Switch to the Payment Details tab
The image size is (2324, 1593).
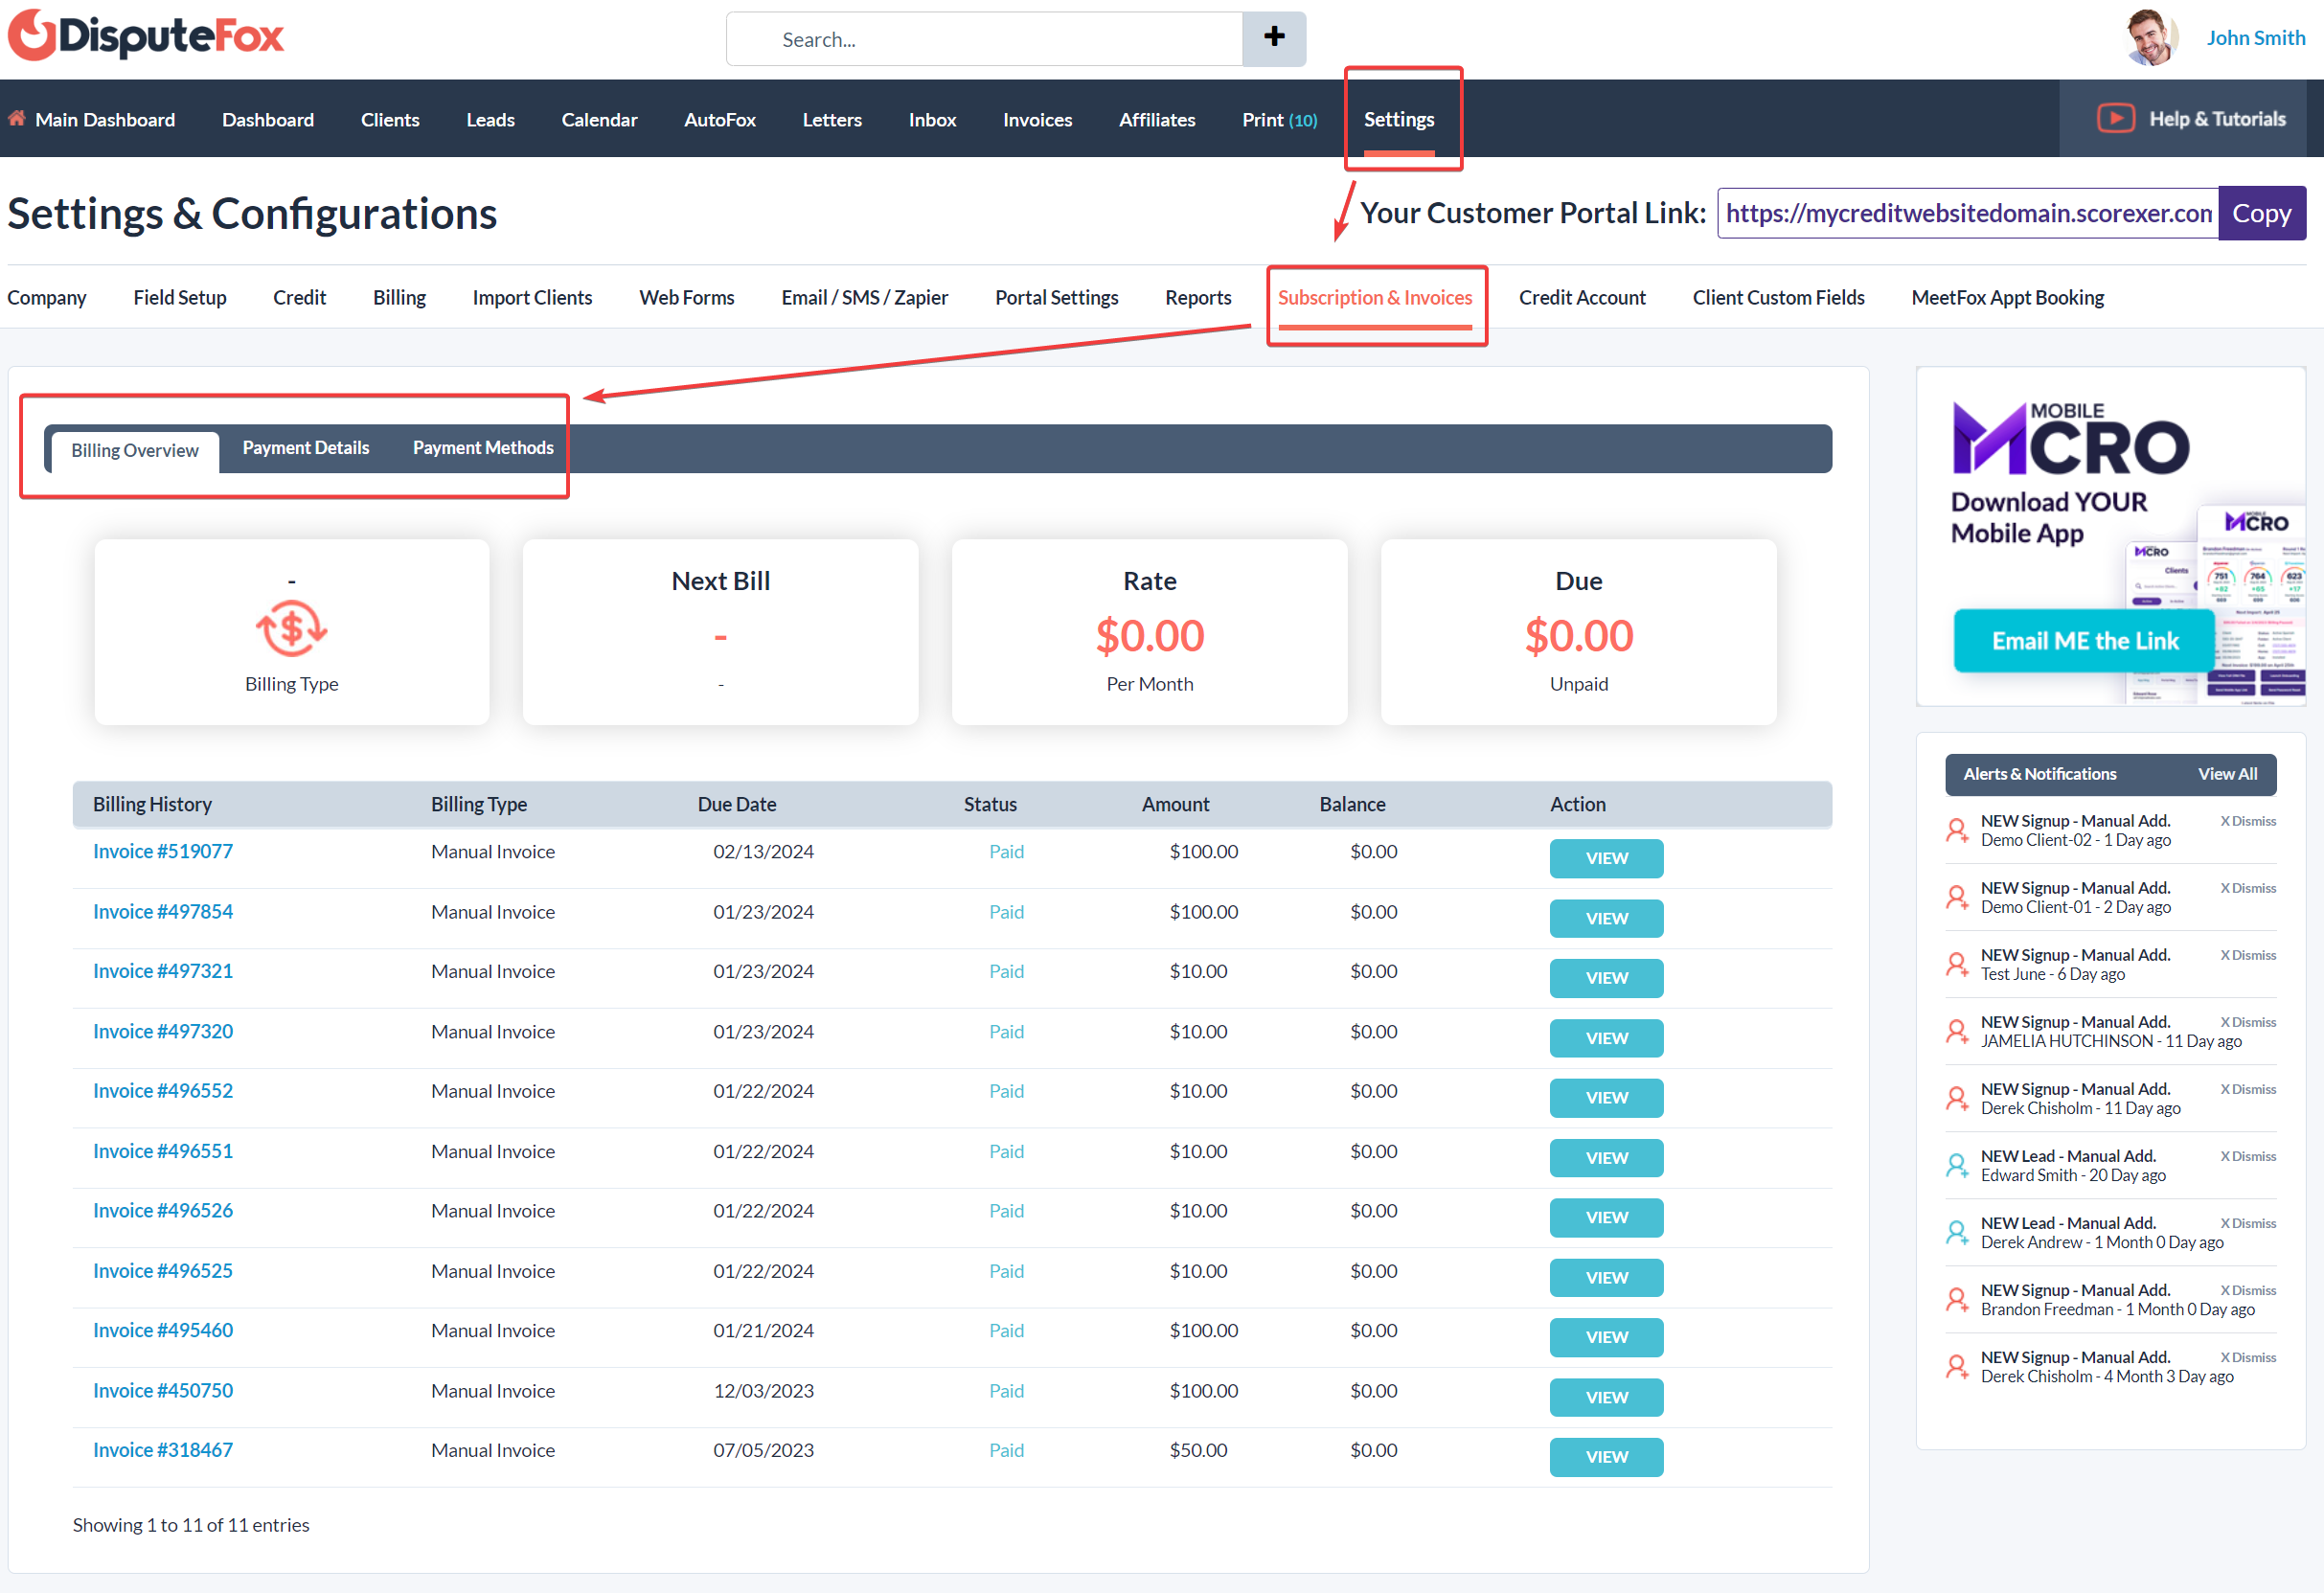[305, 447]
